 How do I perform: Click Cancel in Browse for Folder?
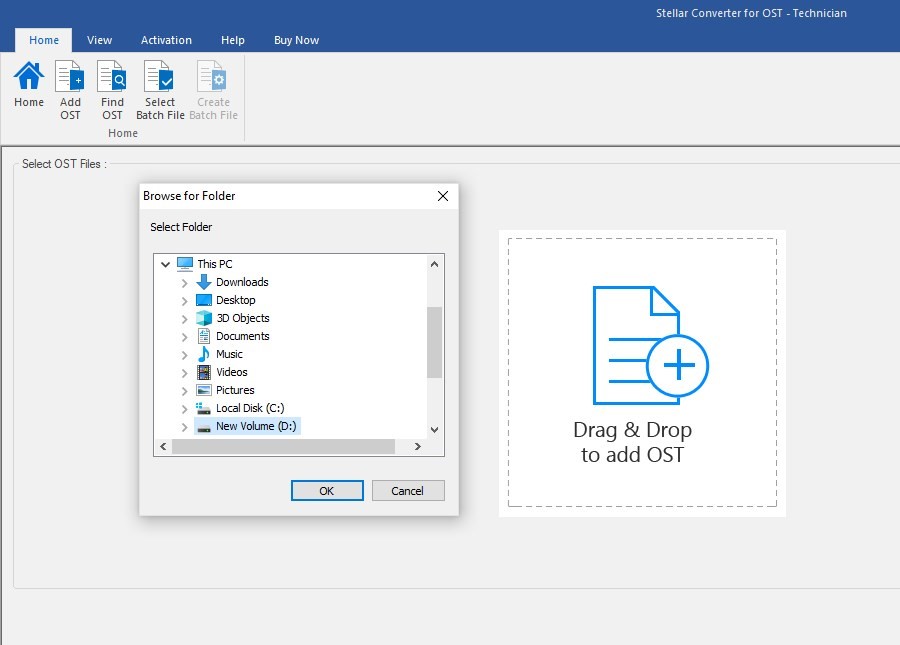(x=408, y=491)
